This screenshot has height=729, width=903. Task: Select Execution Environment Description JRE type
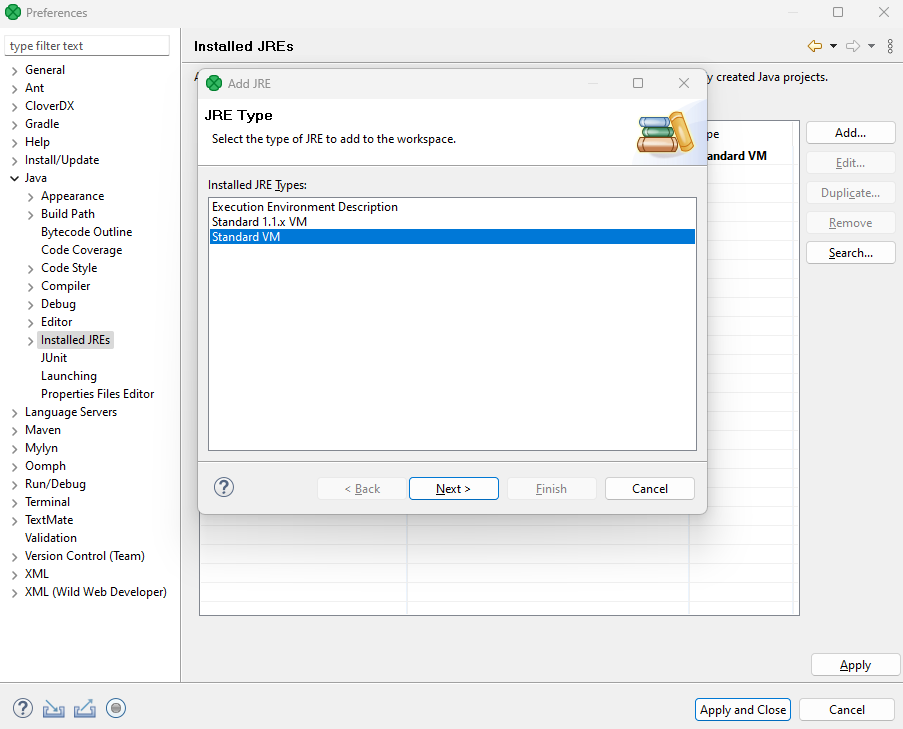pos(304,207)
